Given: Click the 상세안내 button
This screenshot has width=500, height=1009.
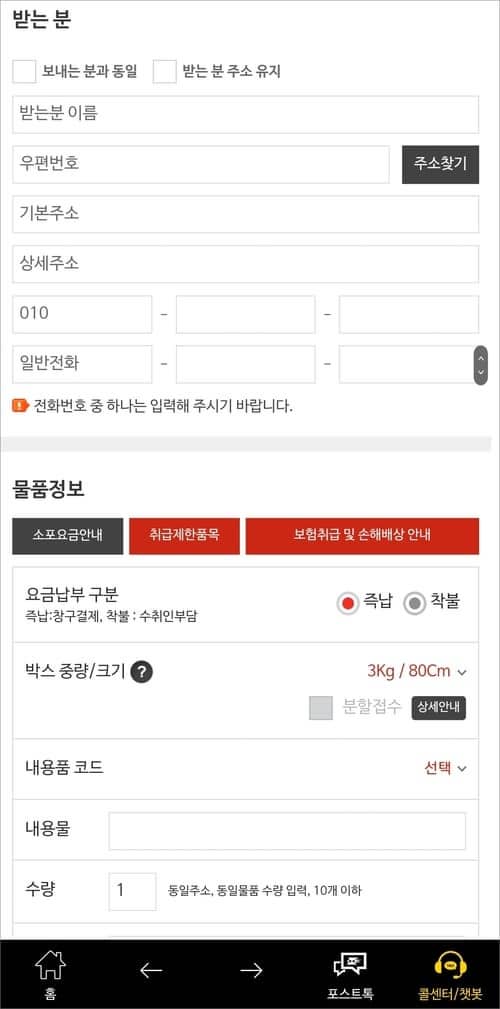Looking at the screenshot, I should coord(439,708).
